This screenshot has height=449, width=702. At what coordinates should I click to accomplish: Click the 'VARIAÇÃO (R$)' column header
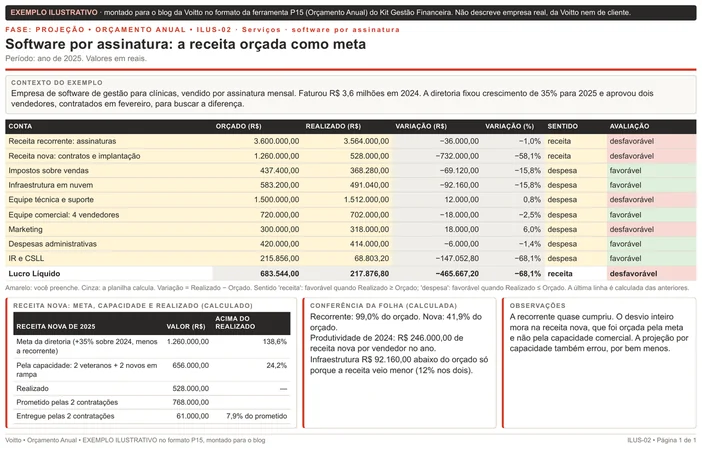421,126
